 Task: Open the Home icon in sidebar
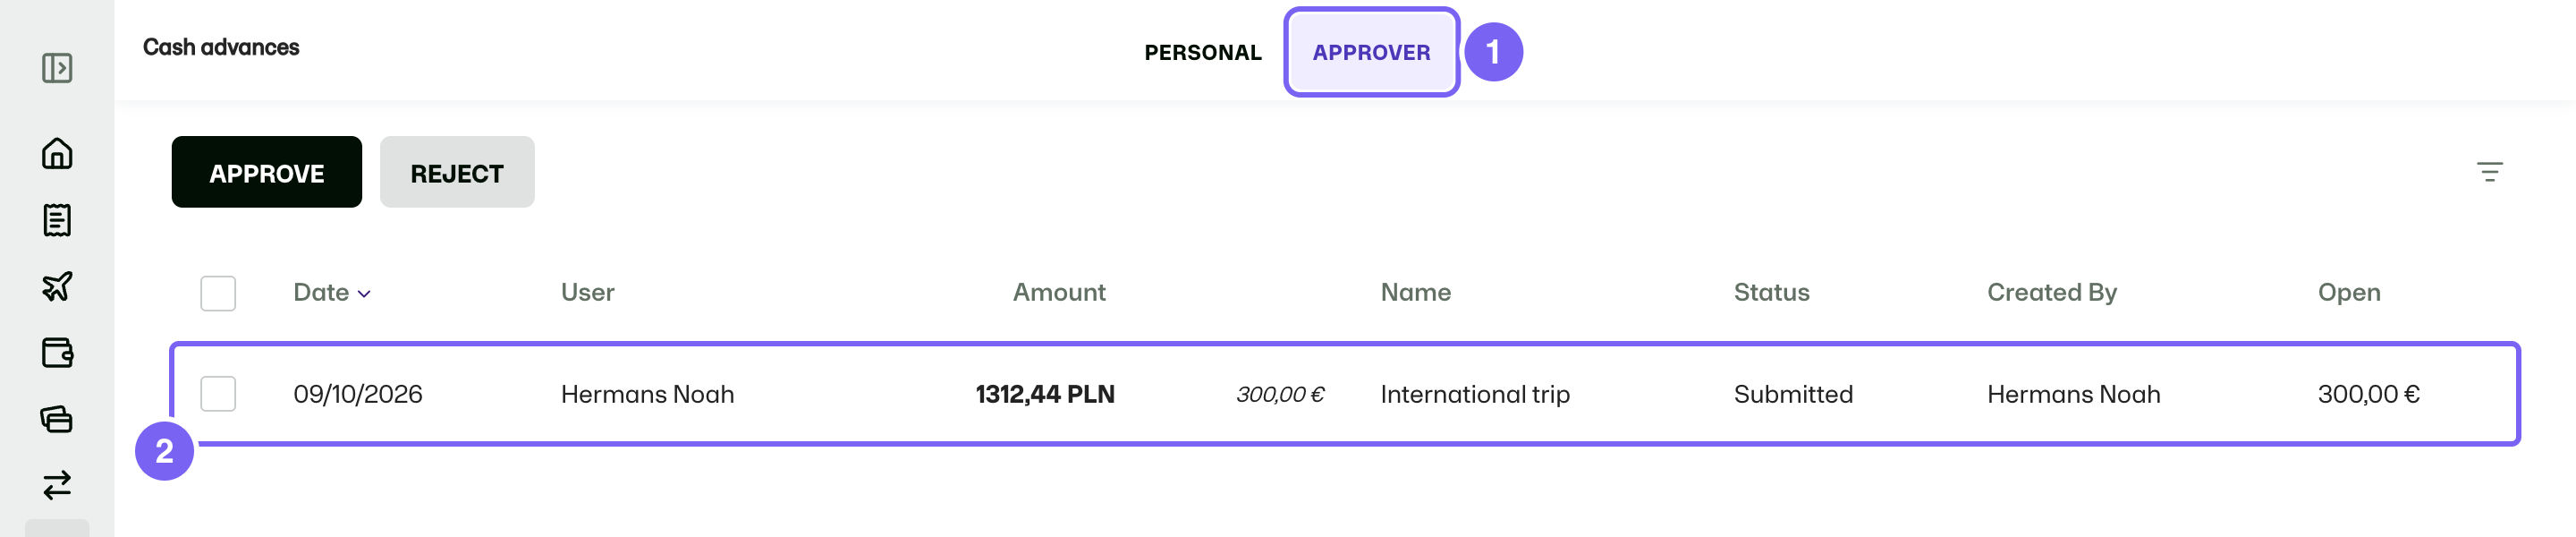tap(57, 153)
